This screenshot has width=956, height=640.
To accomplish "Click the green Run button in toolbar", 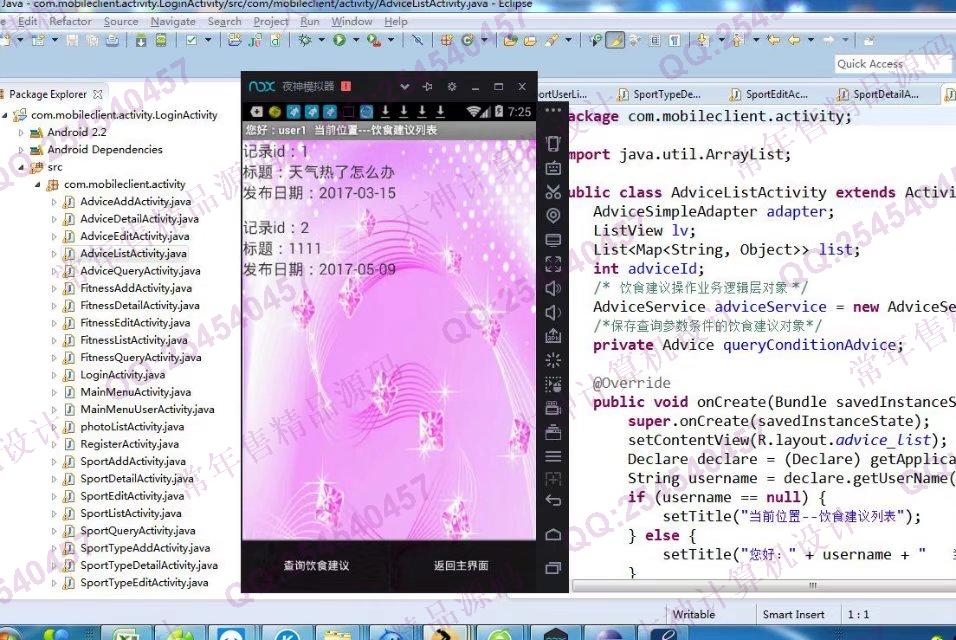I will (339, 40).
